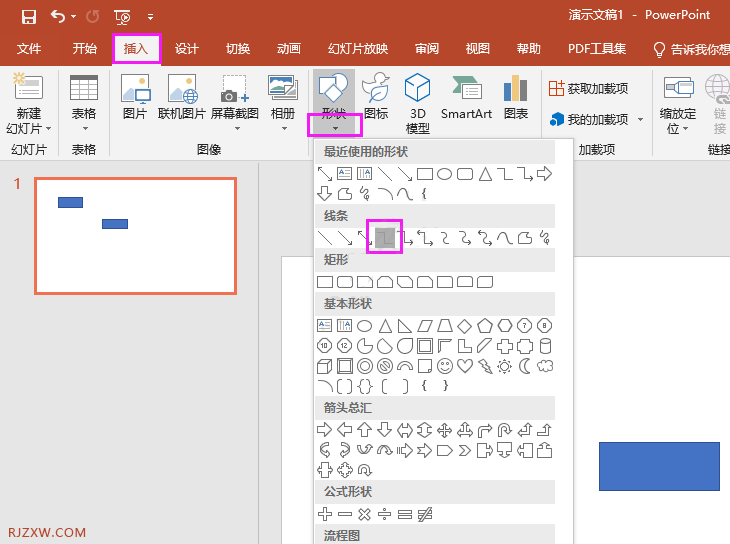Select the smiley face shape
730x544 pixels.
[x=445, y=366]
